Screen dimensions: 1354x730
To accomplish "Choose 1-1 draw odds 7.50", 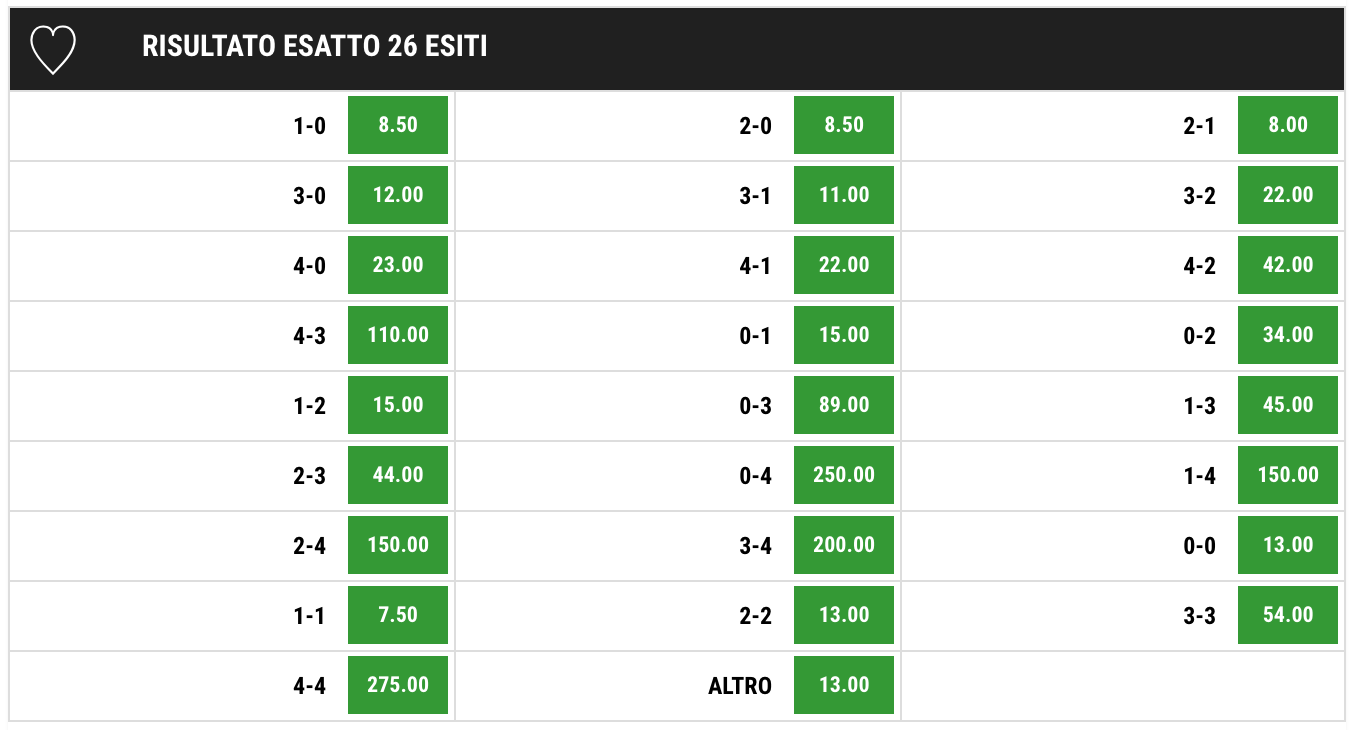I will (398, 615).
